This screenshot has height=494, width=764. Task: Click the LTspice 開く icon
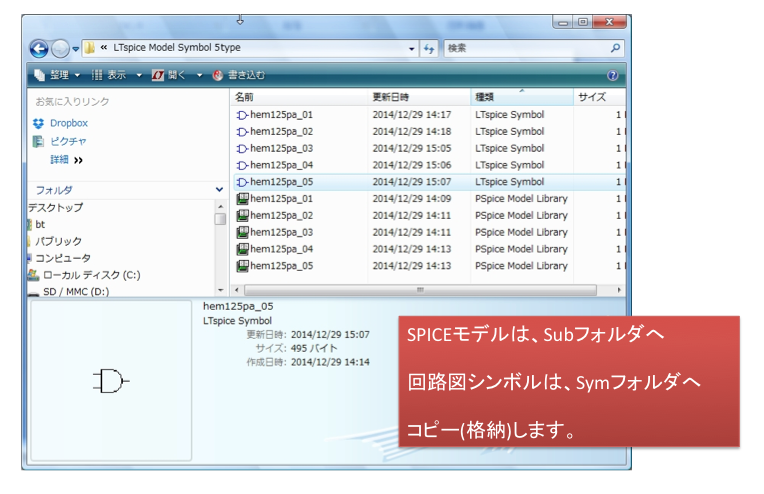(158, 75)
